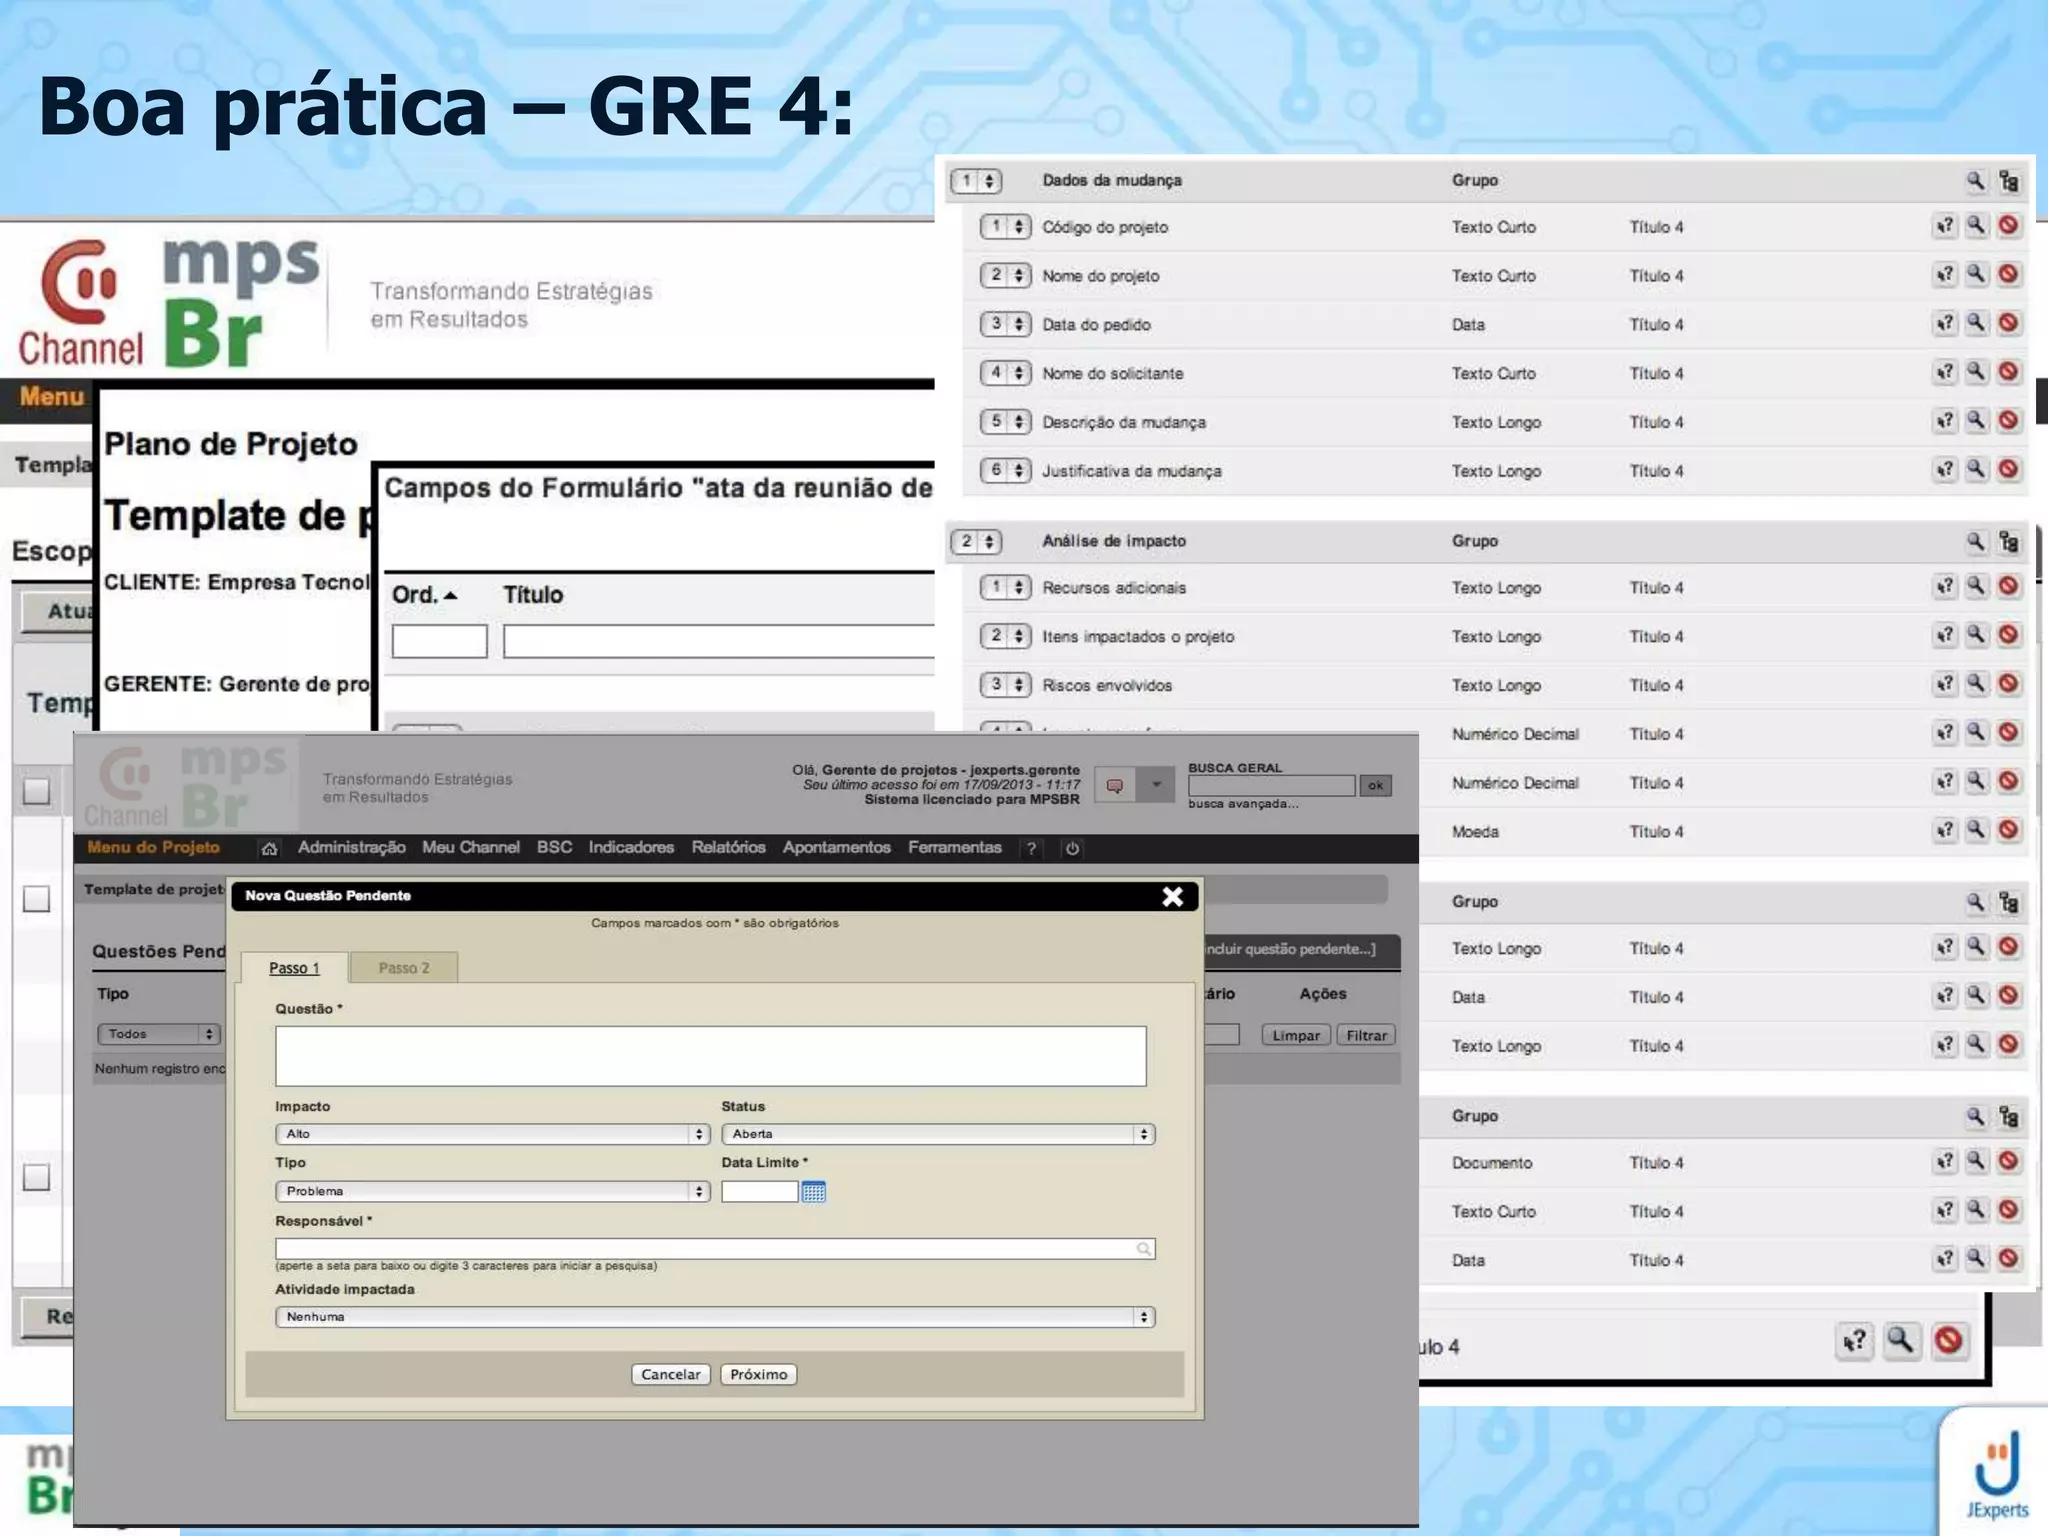Screen dimensions: 2048x1536
Task: Click the ok button beside Busca Geral
Action: pyautogui.click(x=1376, y=786)
